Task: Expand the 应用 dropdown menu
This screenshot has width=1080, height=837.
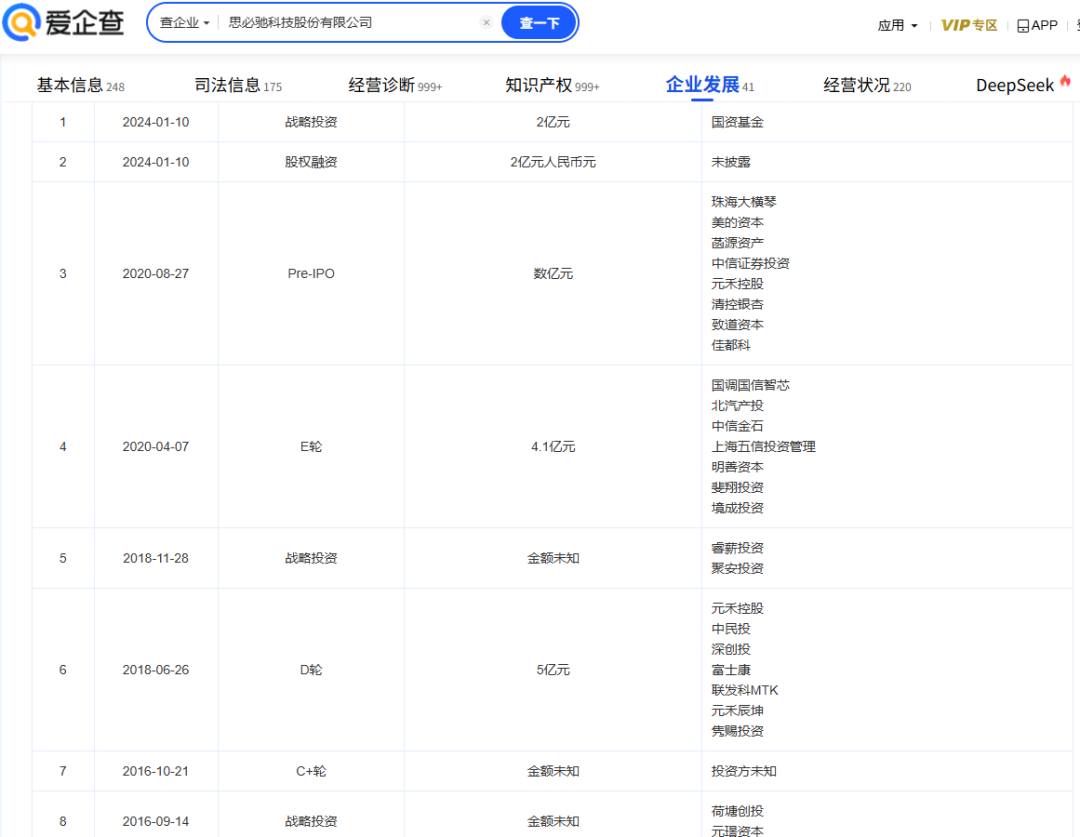Action: tap(897, 25)
